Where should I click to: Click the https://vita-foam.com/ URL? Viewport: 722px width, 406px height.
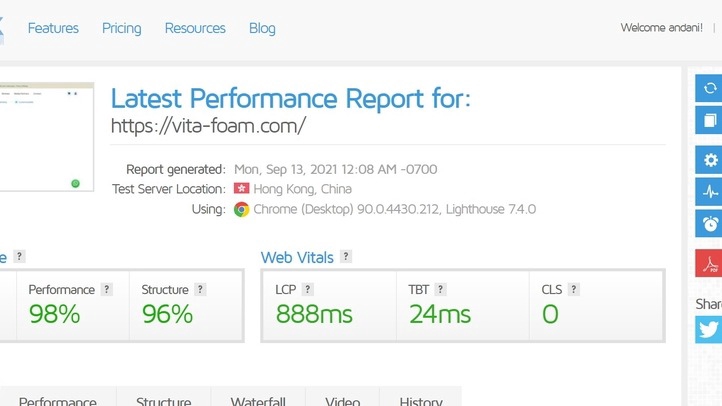[208, 125]
